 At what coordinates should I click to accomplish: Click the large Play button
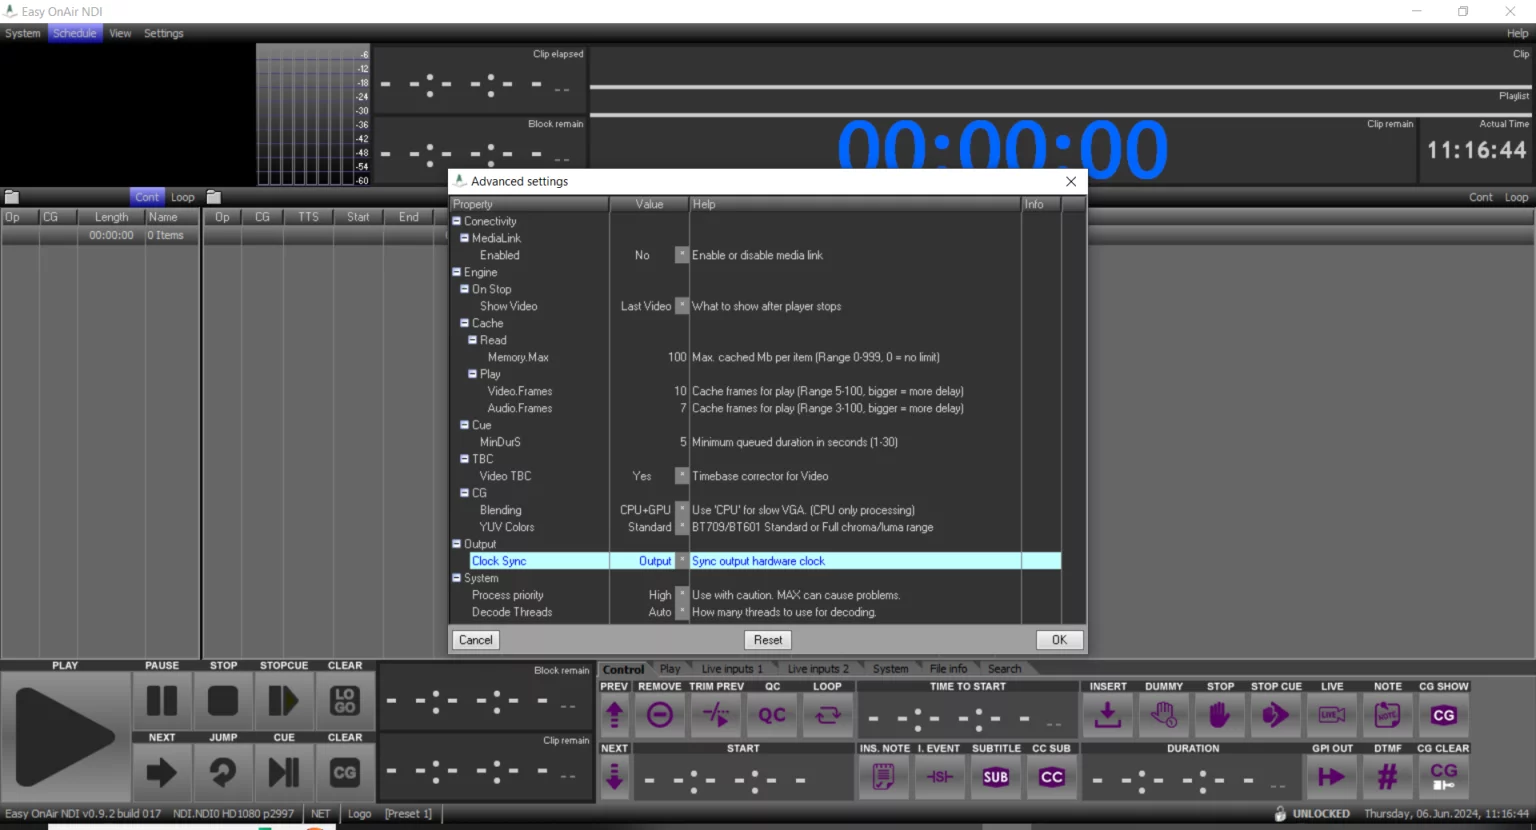(x=65, y=737)
